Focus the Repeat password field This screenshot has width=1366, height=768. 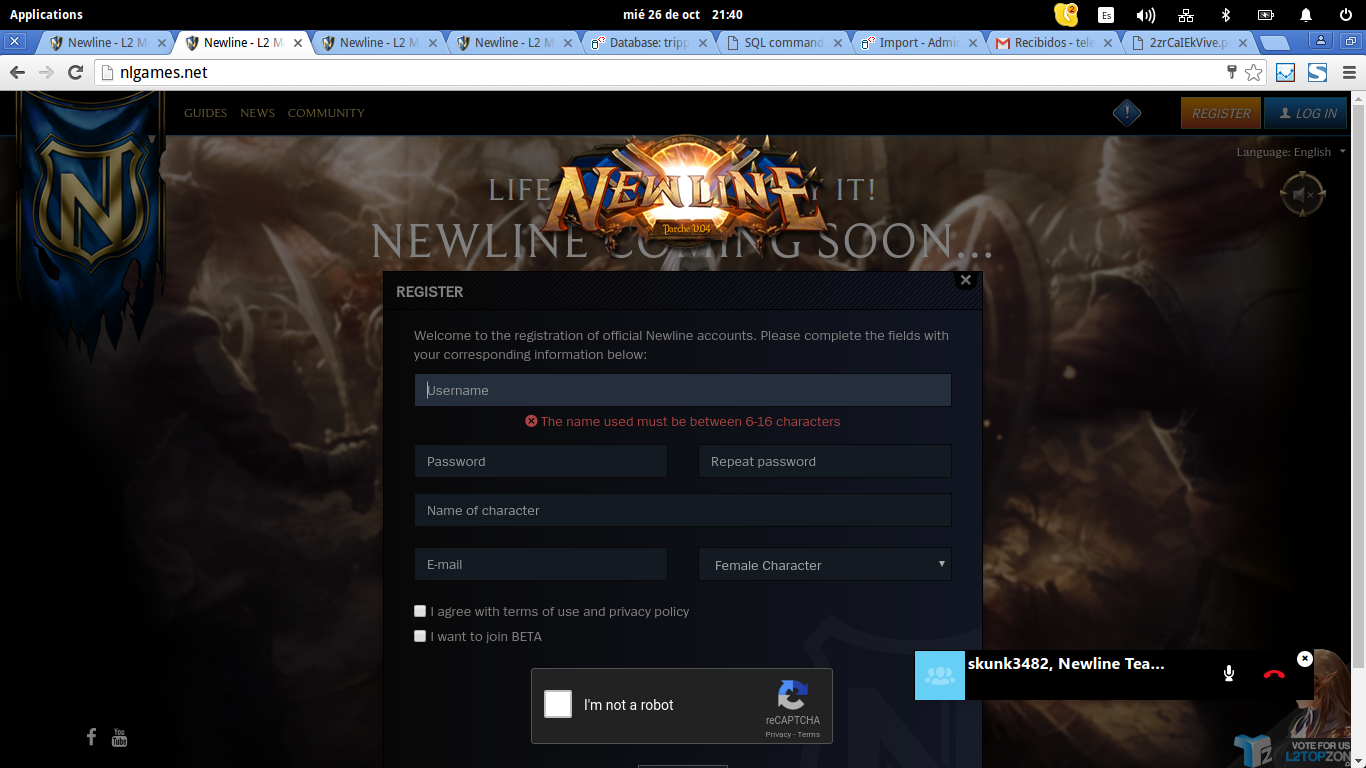click(x=825, y=461)
